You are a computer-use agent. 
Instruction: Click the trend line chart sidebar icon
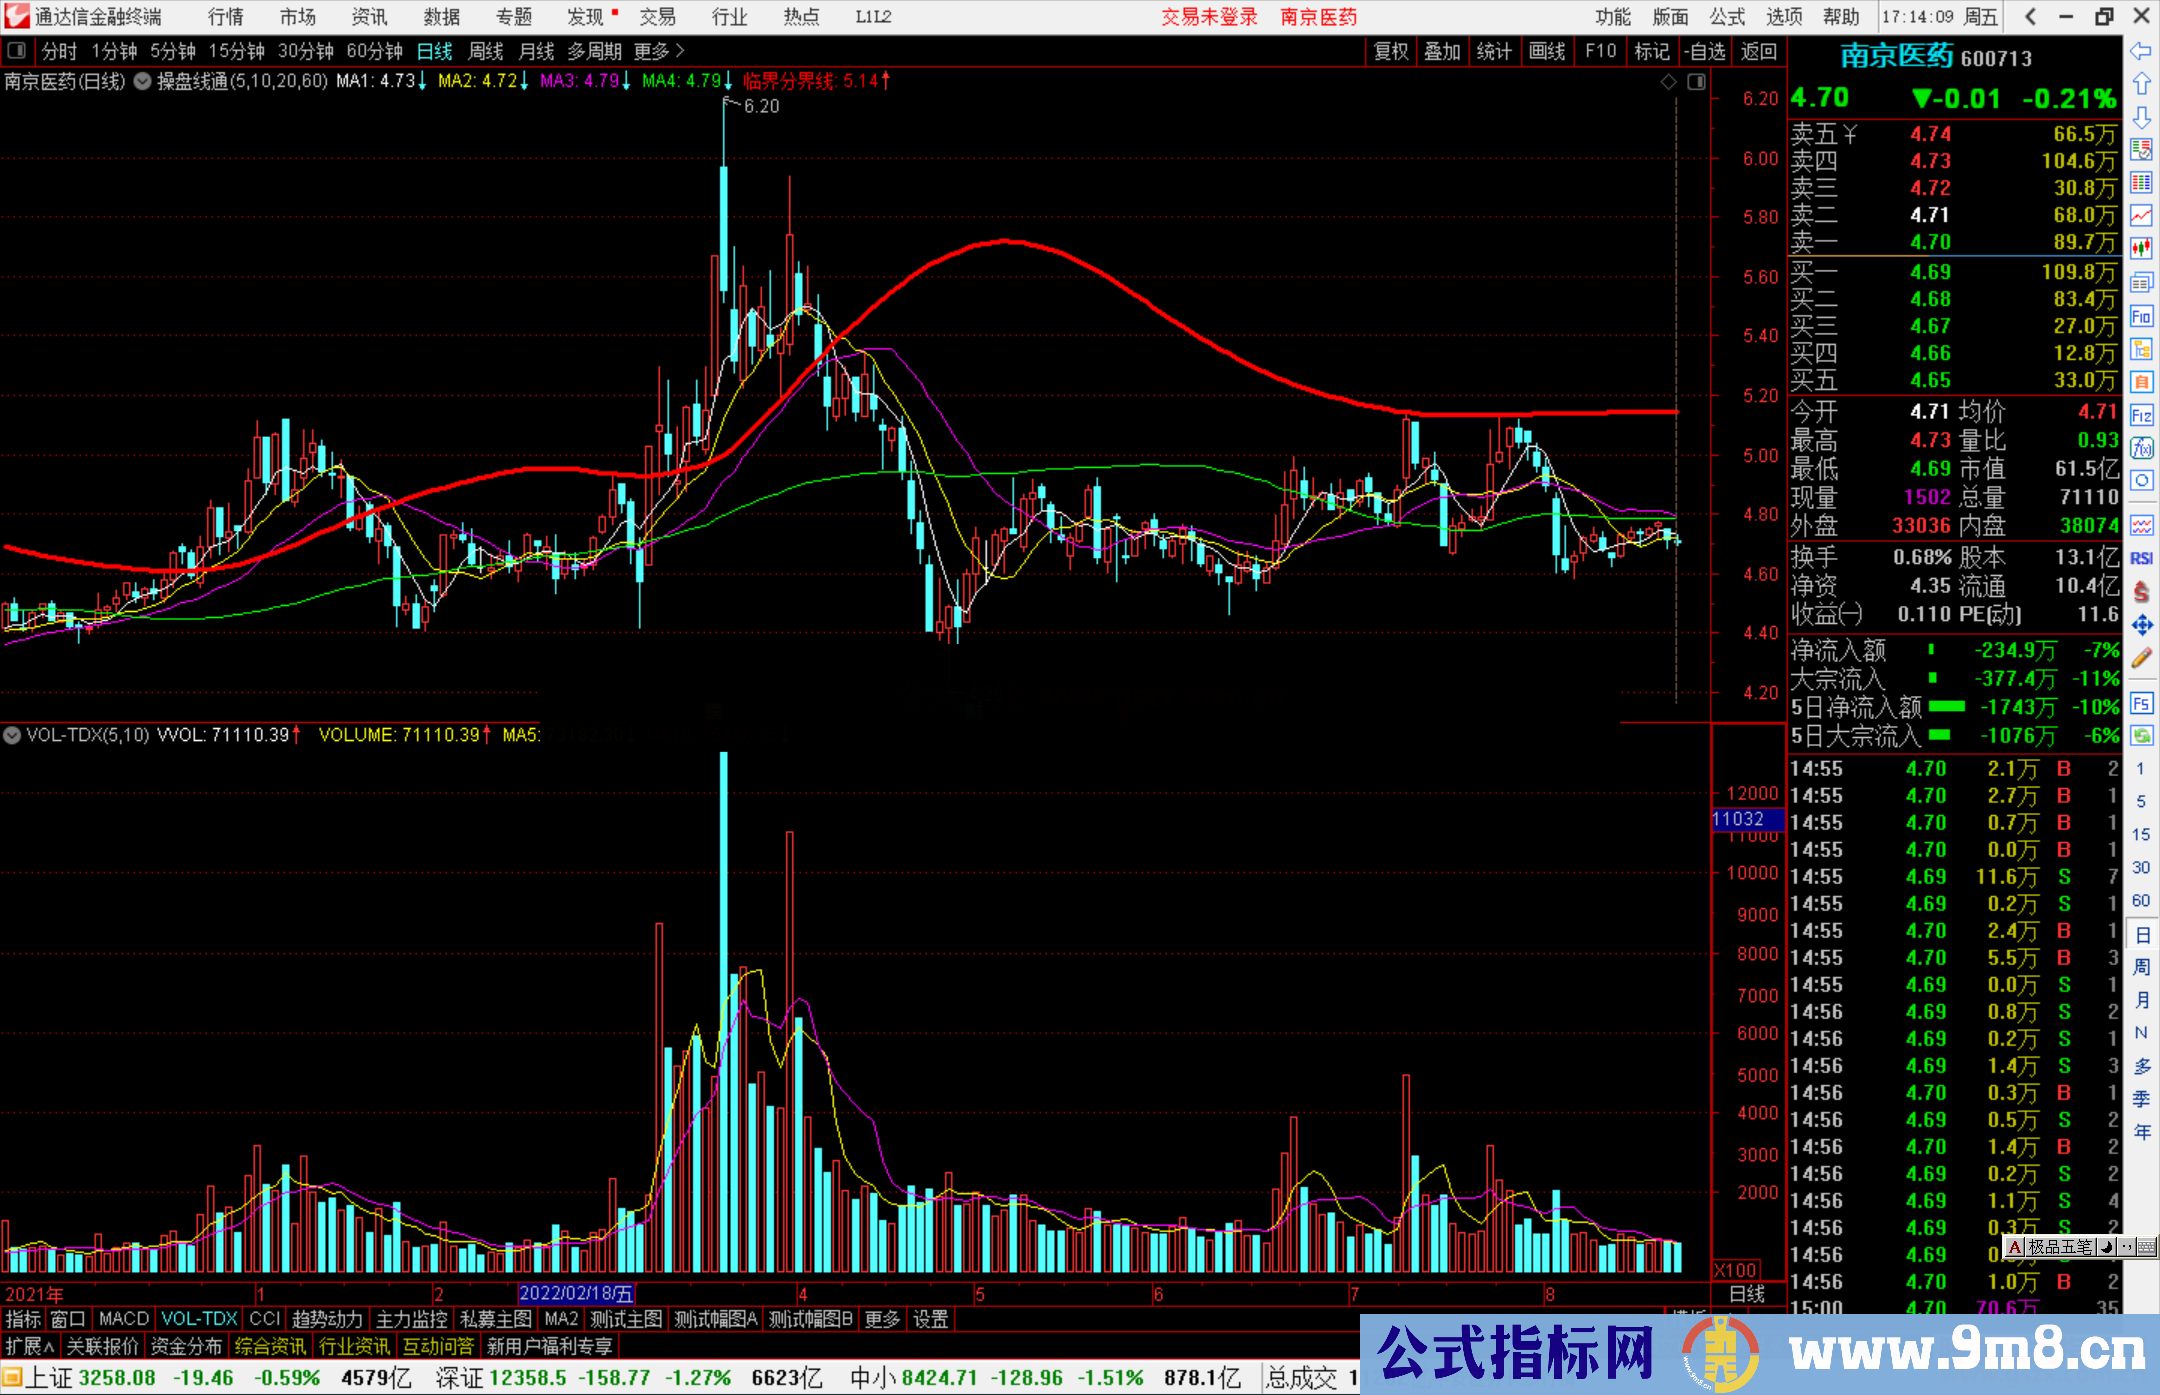pos(2141,215)
